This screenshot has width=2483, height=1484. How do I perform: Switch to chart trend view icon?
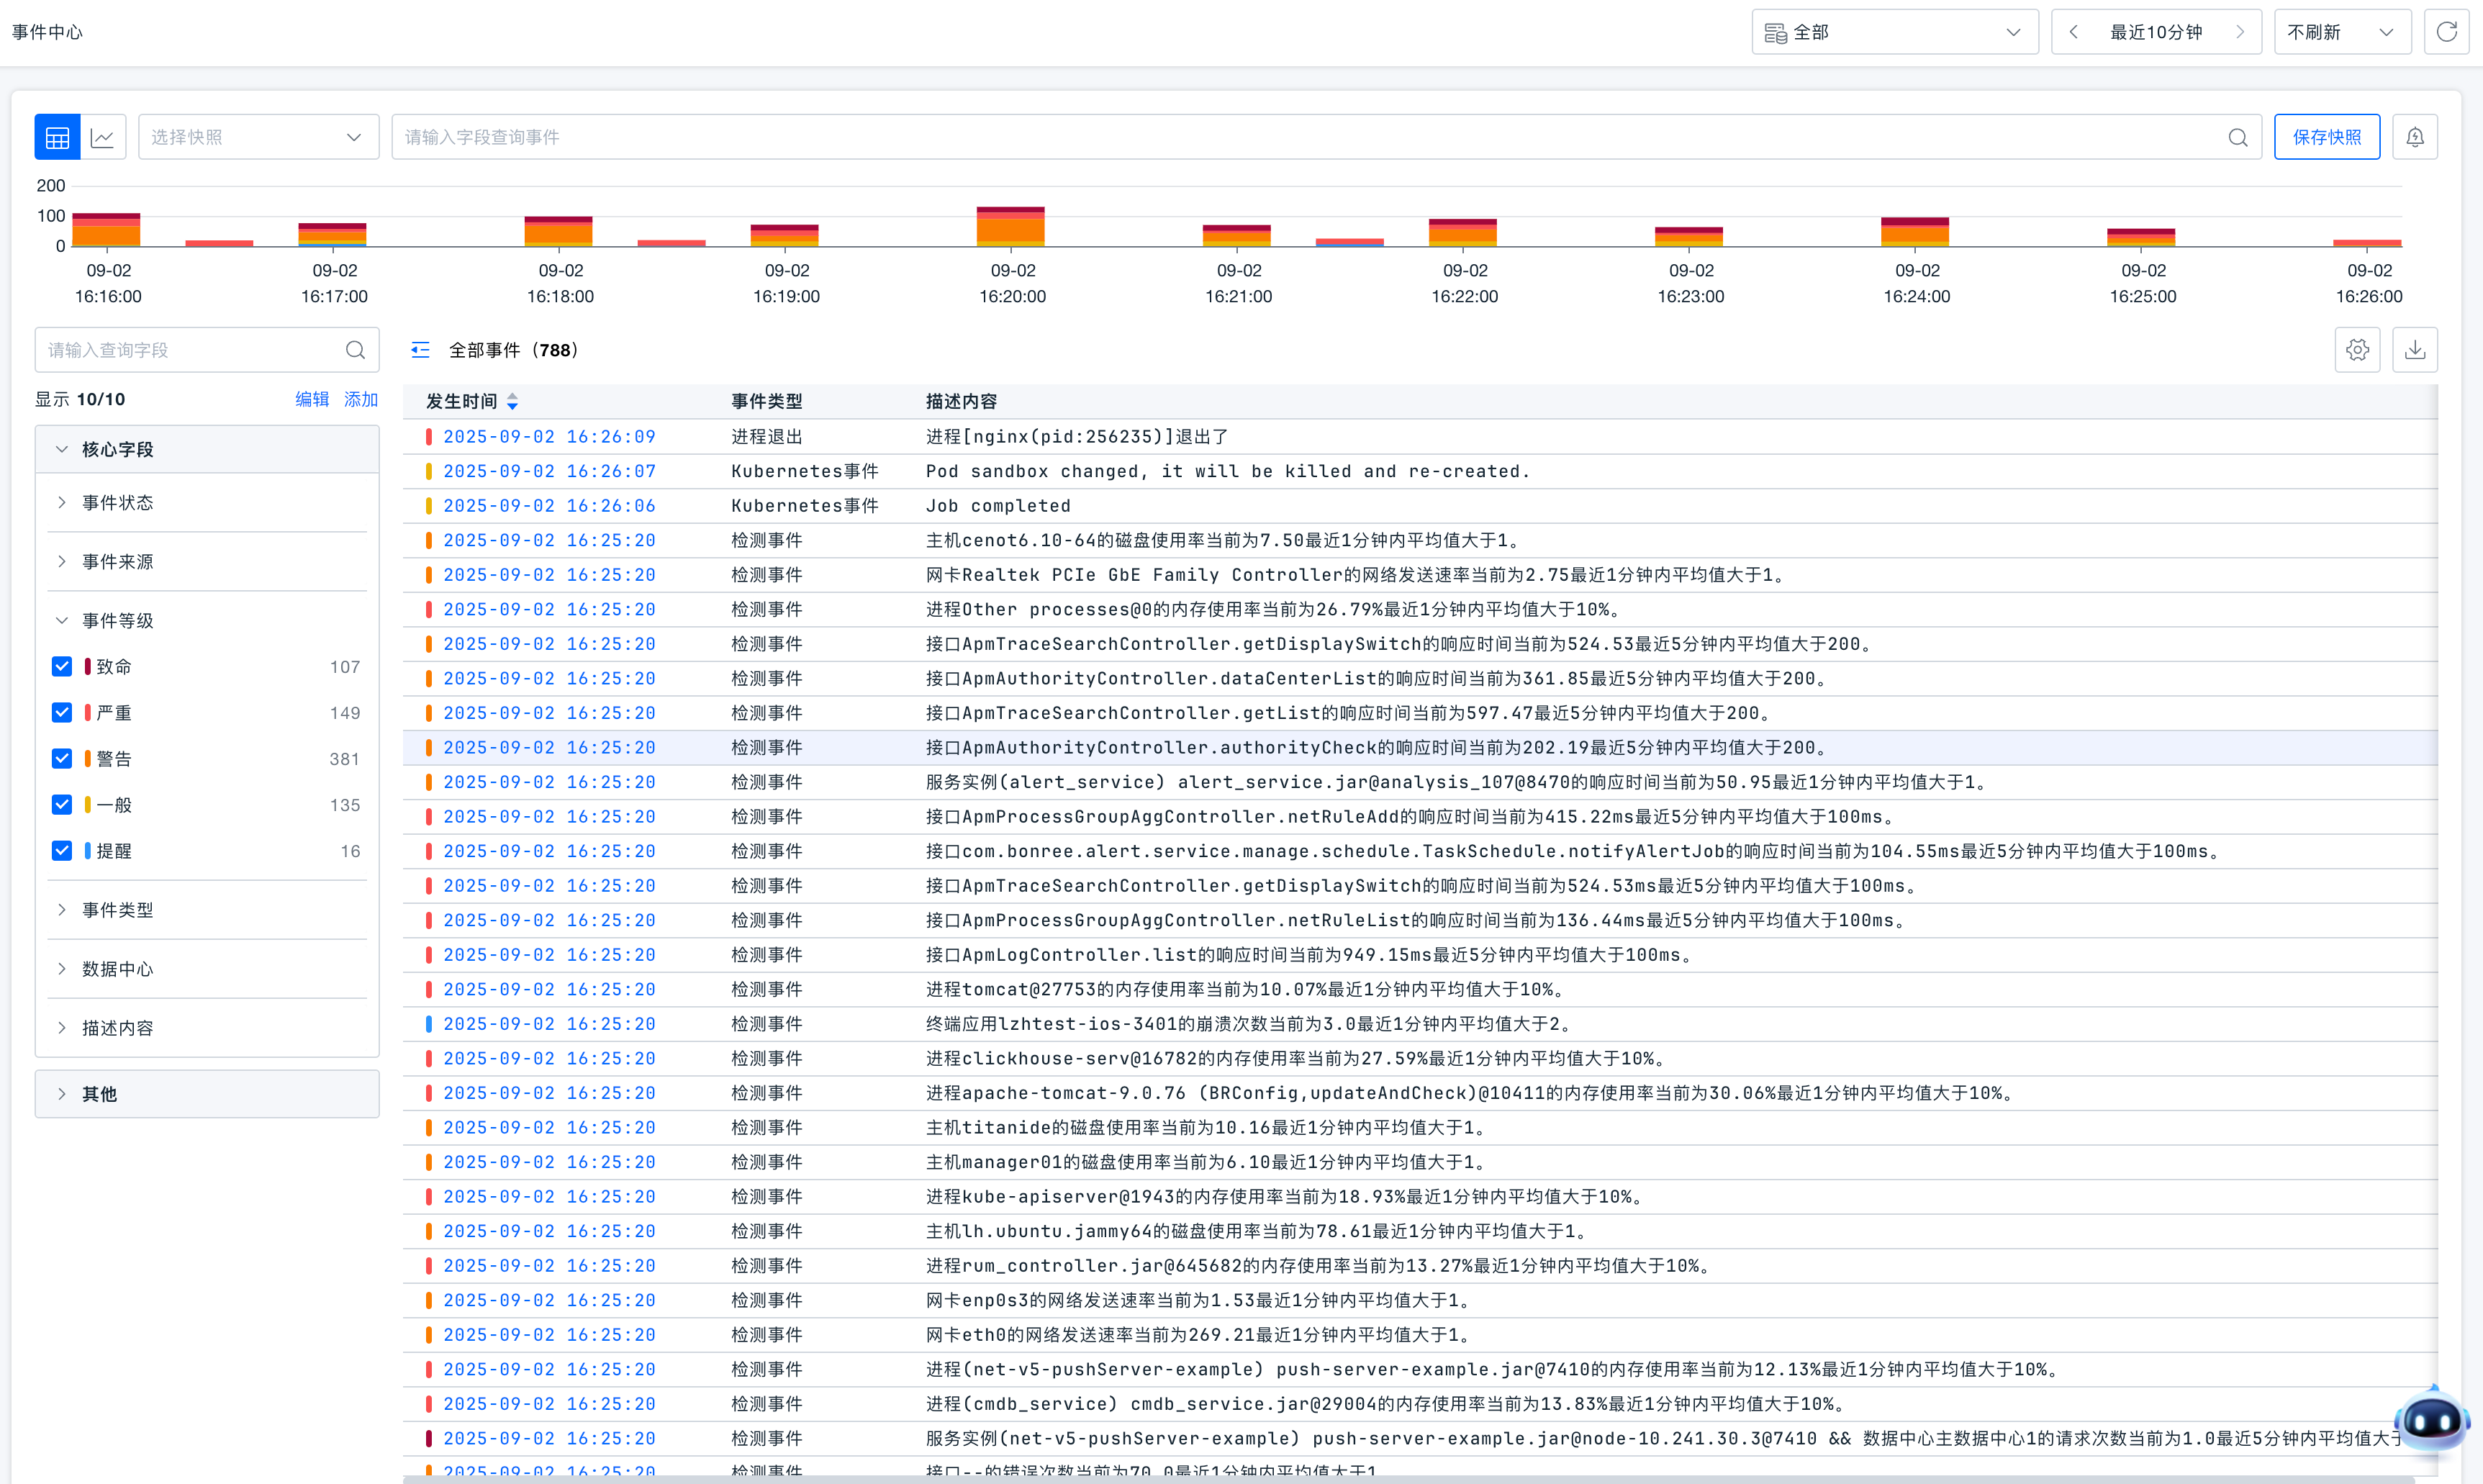(103, 137)
